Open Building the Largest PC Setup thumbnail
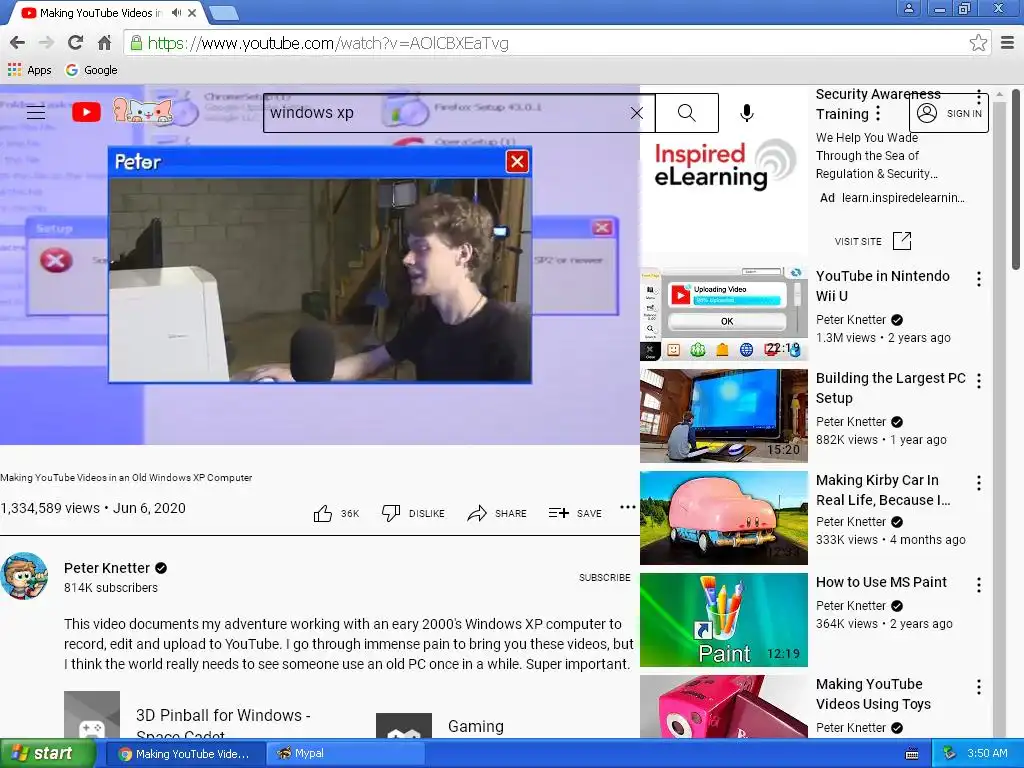 click(724, 416)
